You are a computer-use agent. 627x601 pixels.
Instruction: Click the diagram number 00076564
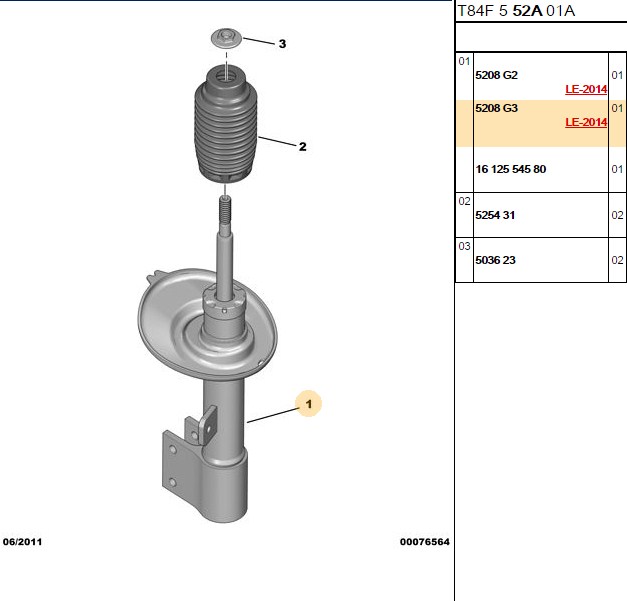point(425,542)
